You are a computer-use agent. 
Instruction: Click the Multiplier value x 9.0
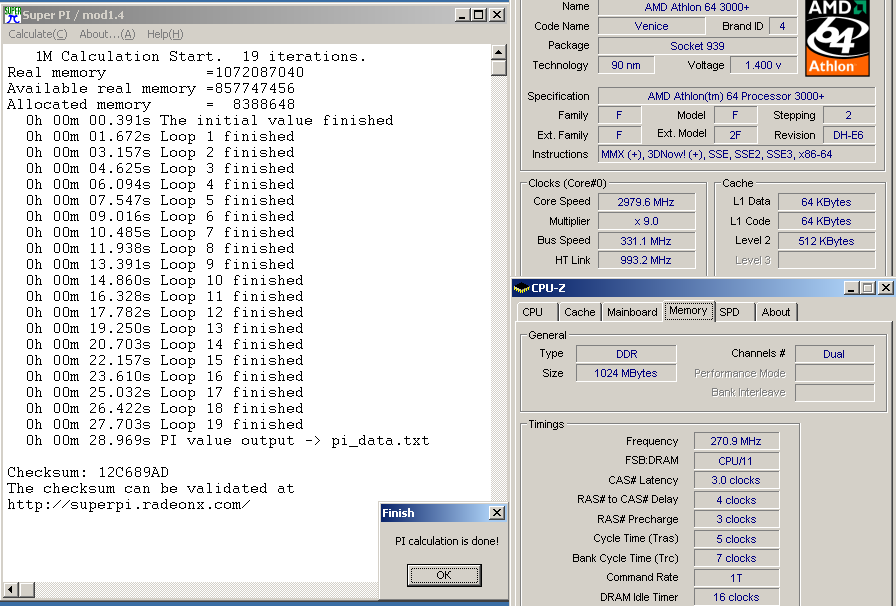(646, 221)
